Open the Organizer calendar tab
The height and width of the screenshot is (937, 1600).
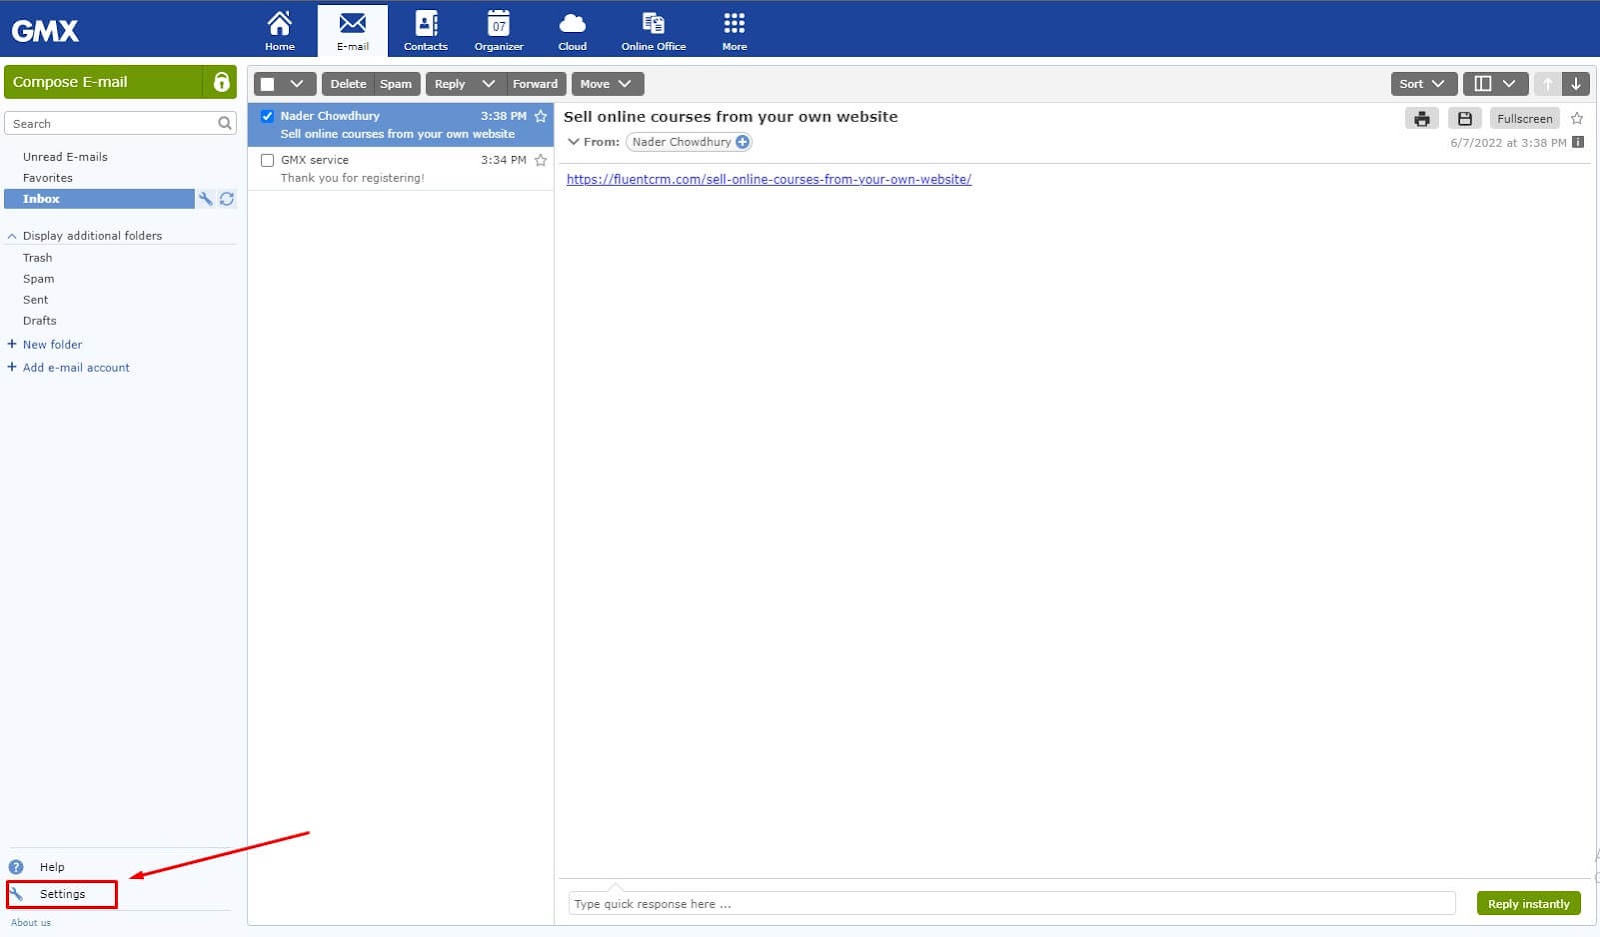(499, 30)
